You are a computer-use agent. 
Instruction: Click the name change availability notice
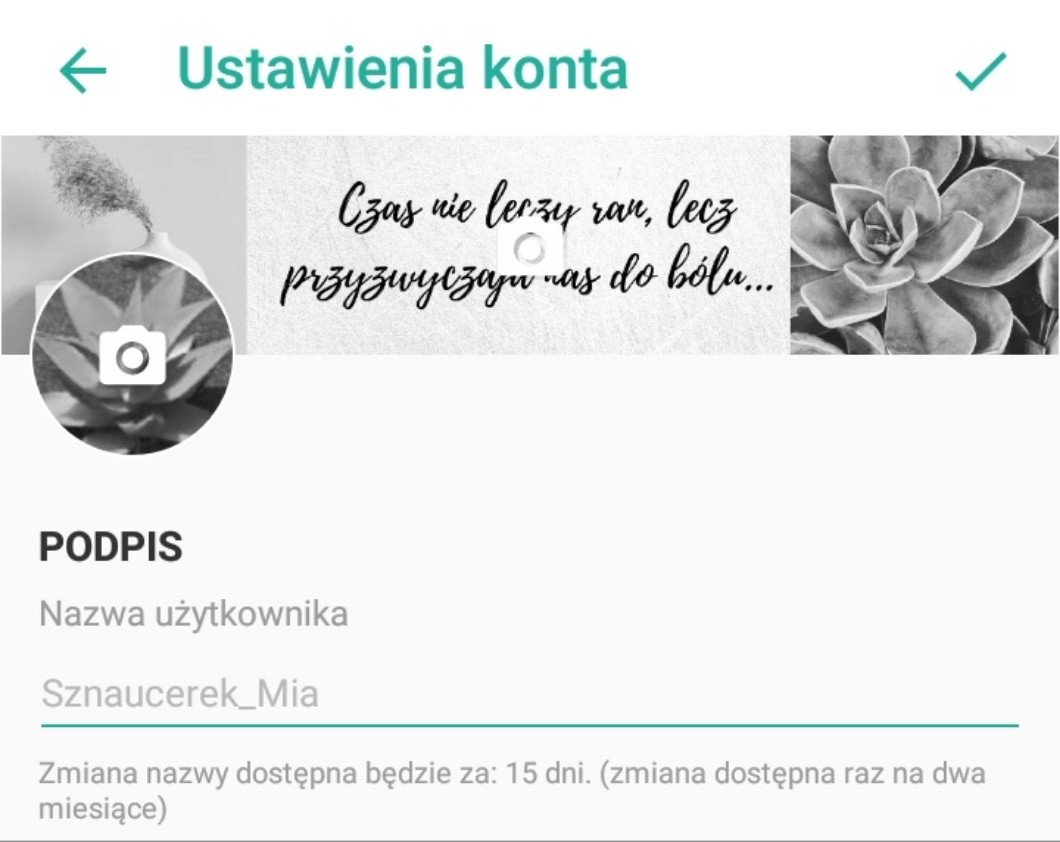512,790
